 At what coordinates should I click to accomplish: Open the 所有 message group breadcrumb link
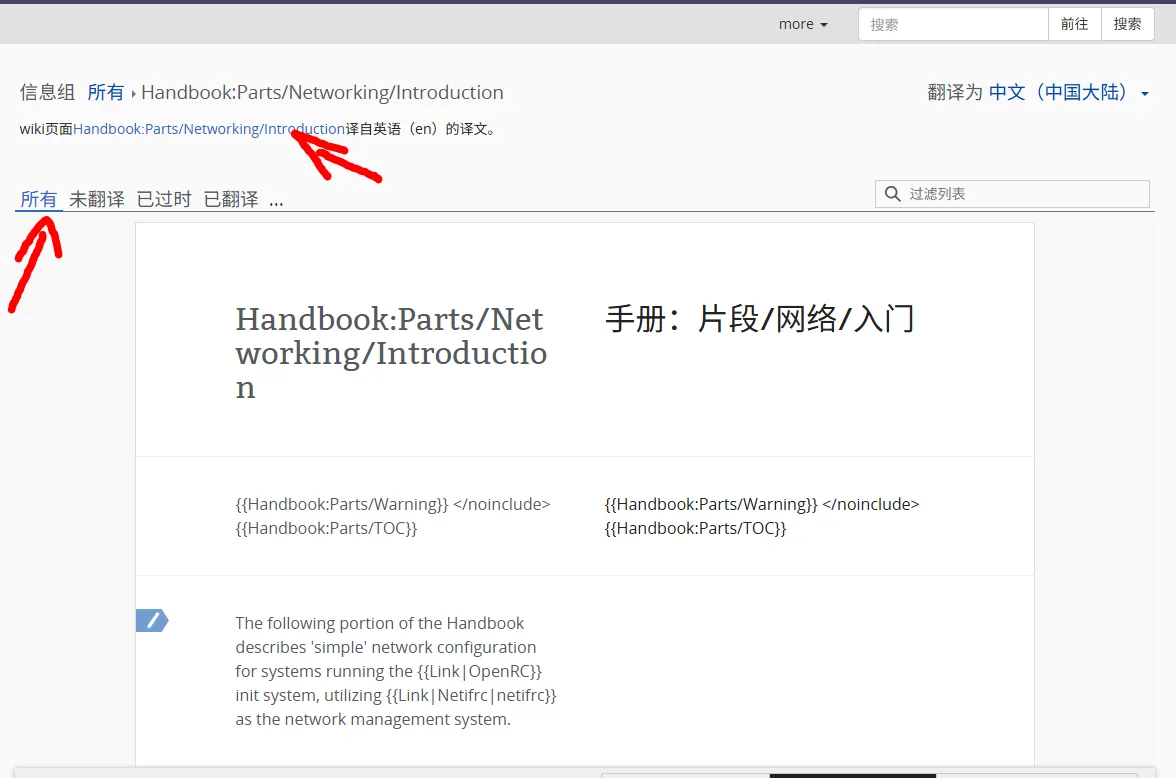coord(106,92)
